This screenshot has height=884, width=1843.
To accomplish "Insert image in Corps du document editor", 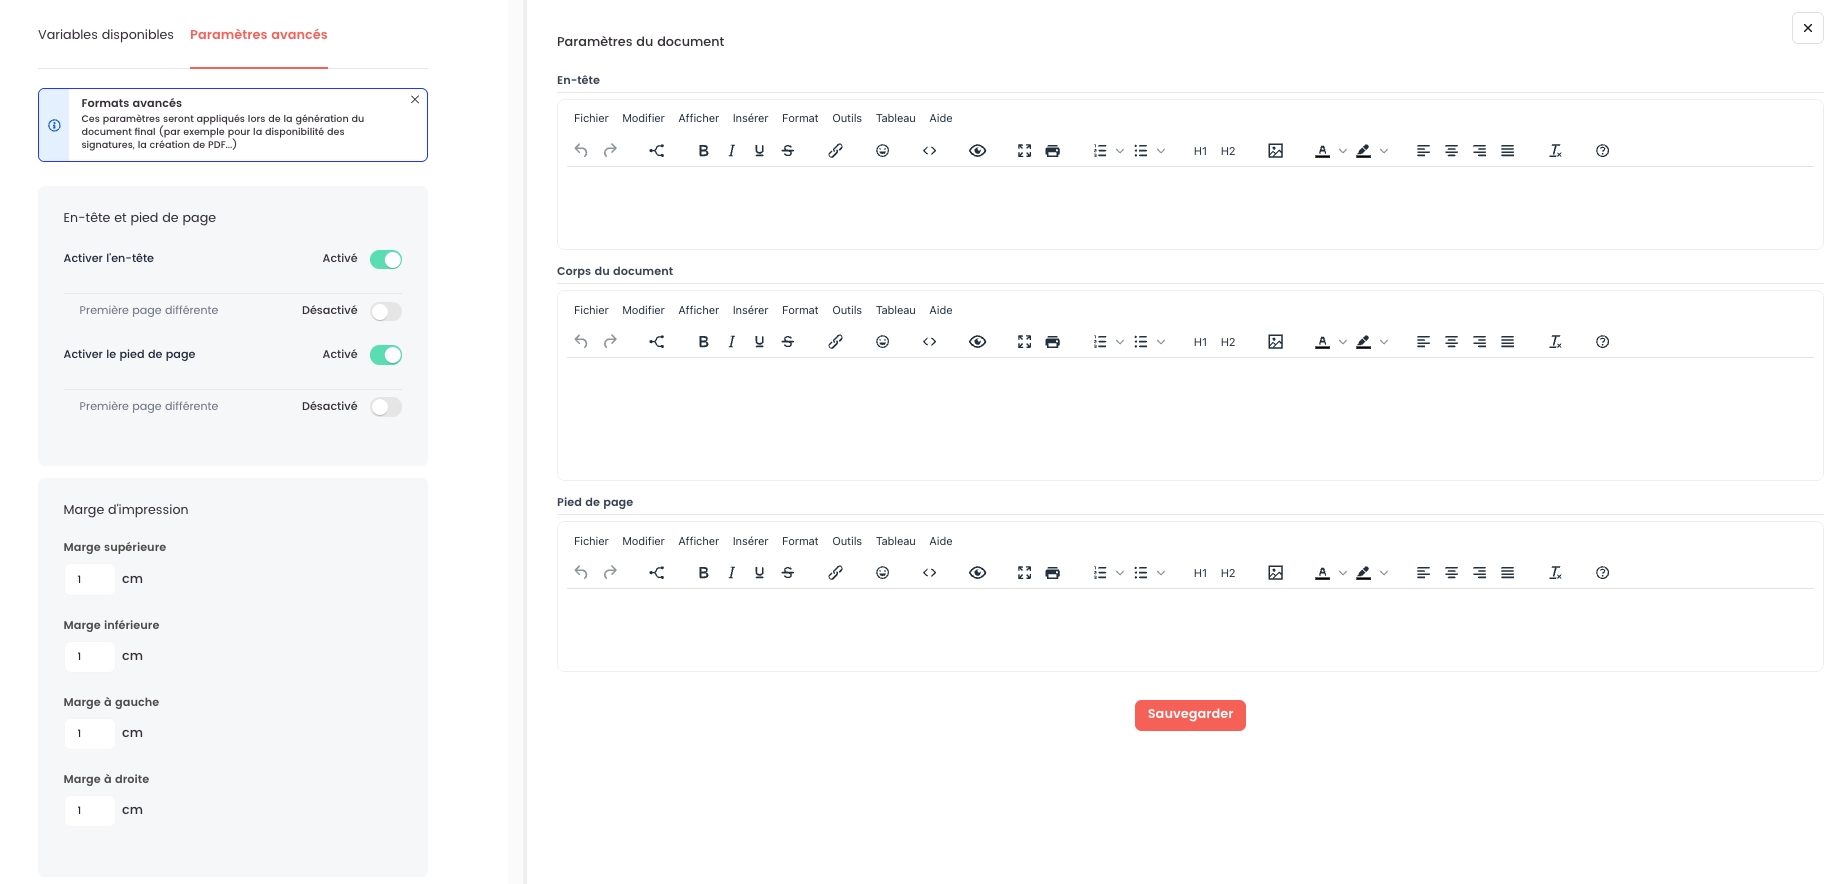I will coord(1275,342).
